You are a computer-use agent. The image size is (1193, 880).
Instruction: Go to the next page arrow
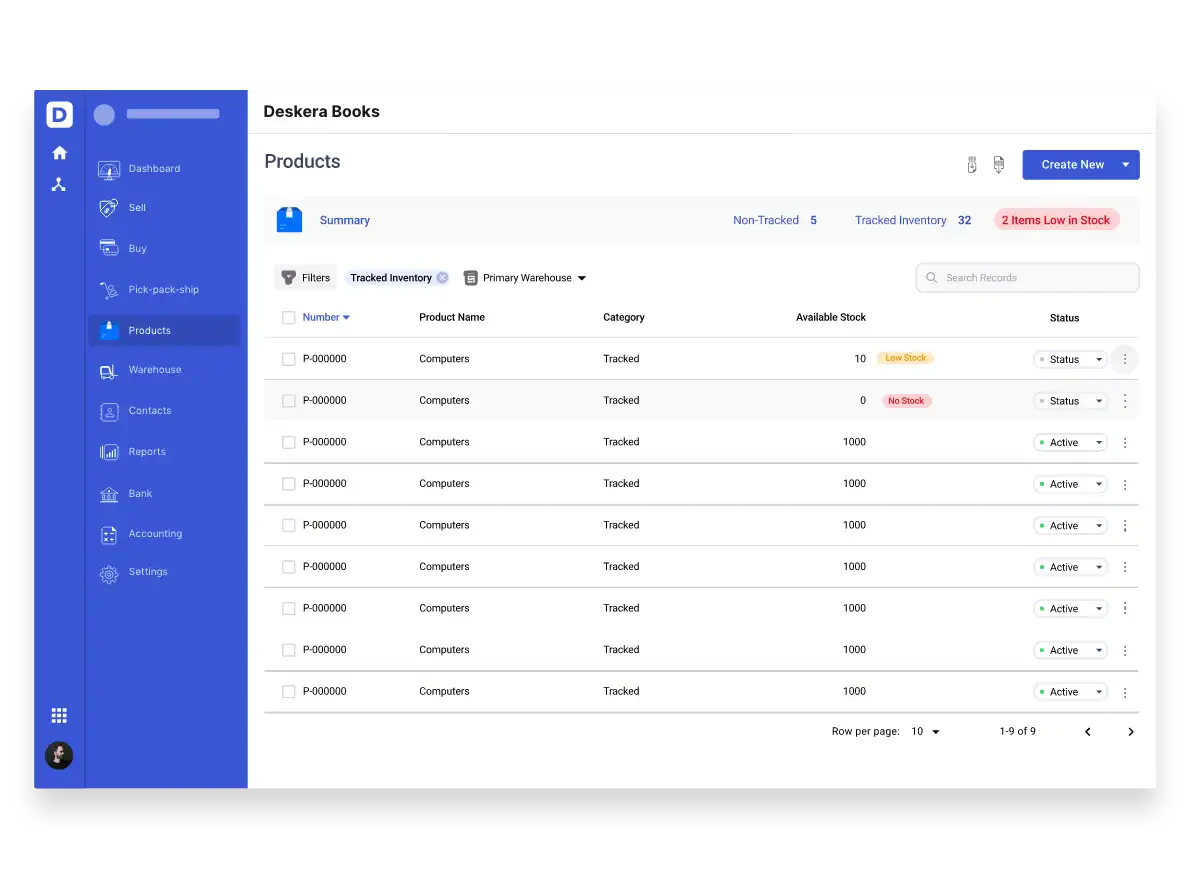click(x=1131, y=732)
